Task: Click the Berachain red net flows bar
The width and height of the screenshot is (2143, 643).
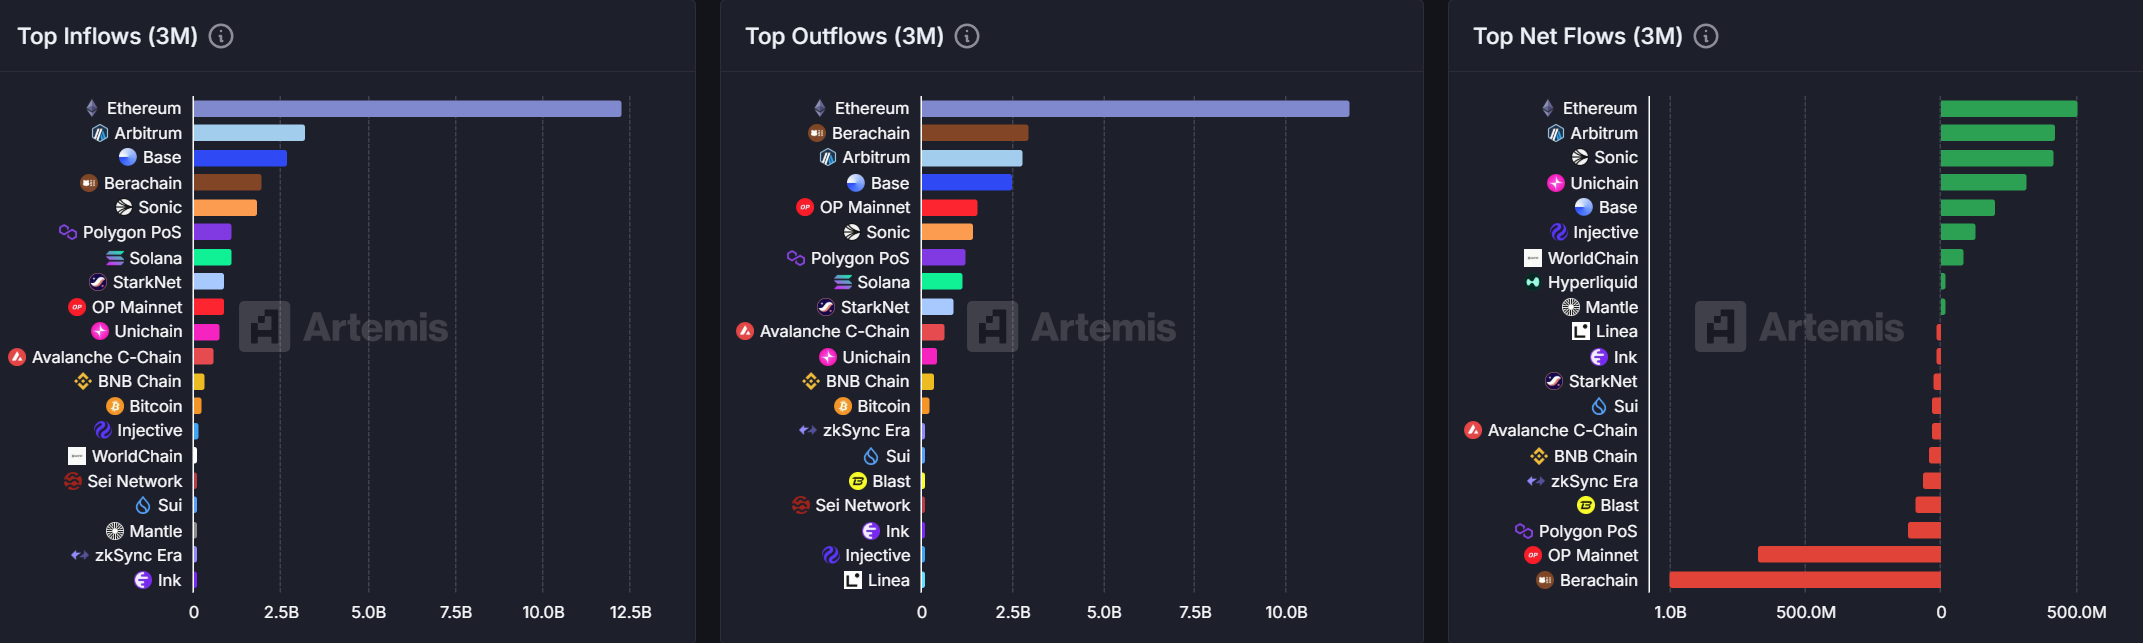Action: 1805,580
